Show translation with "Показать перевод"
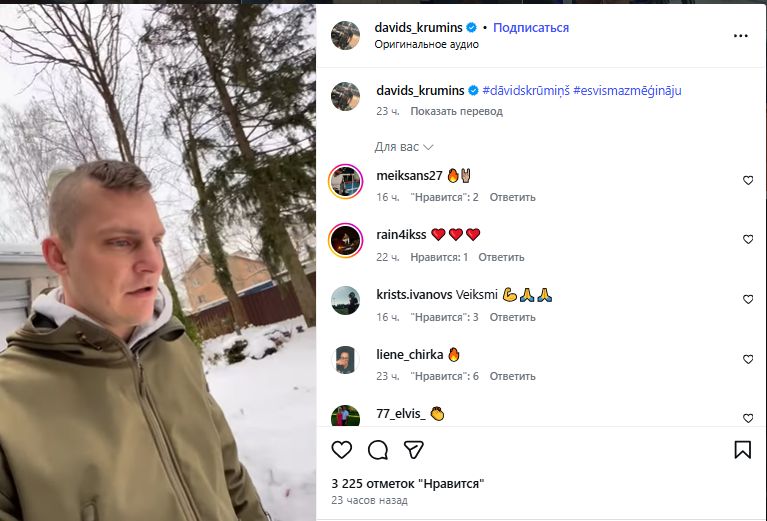The height and width of the screenshot is (521, 767). [x=456, y=111]
